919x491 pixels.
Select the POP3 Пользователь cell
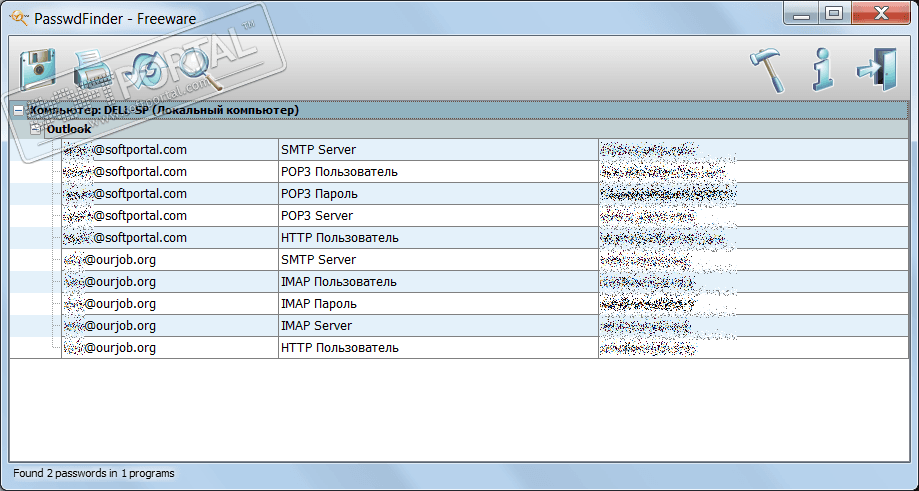tap(438, 172)
